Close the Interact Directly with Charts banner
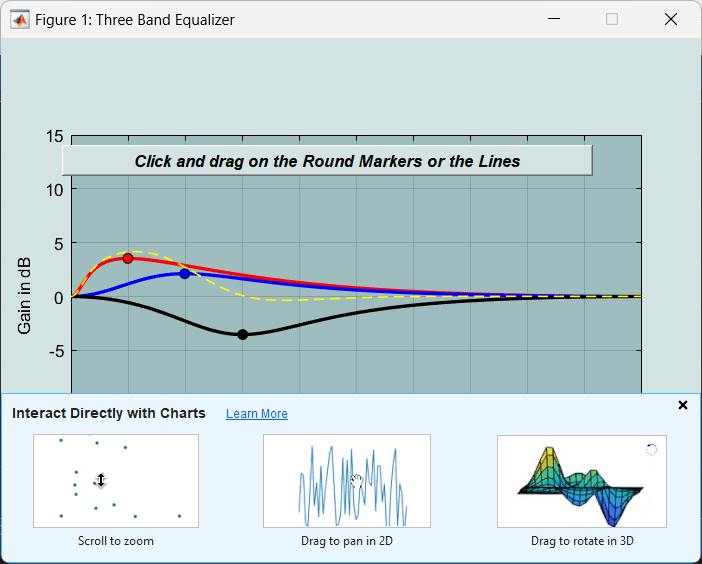Image resolution: width=702 pixels, height=564 pixels. 682,405
